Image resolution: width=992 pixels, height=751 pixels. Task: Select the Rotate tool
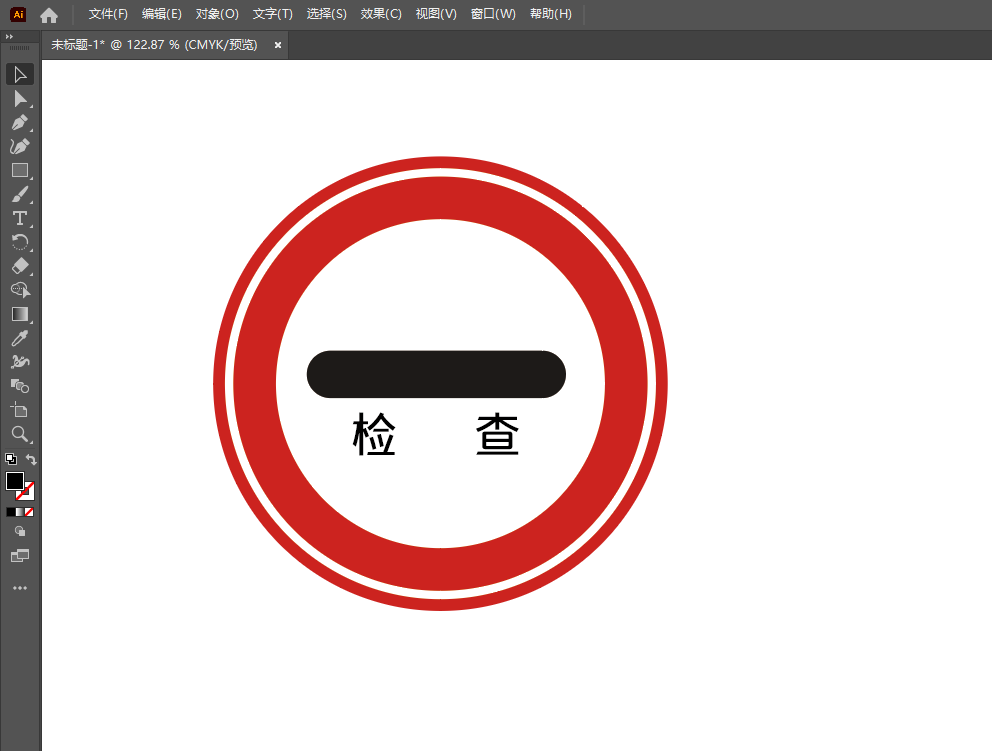(19, 242)
